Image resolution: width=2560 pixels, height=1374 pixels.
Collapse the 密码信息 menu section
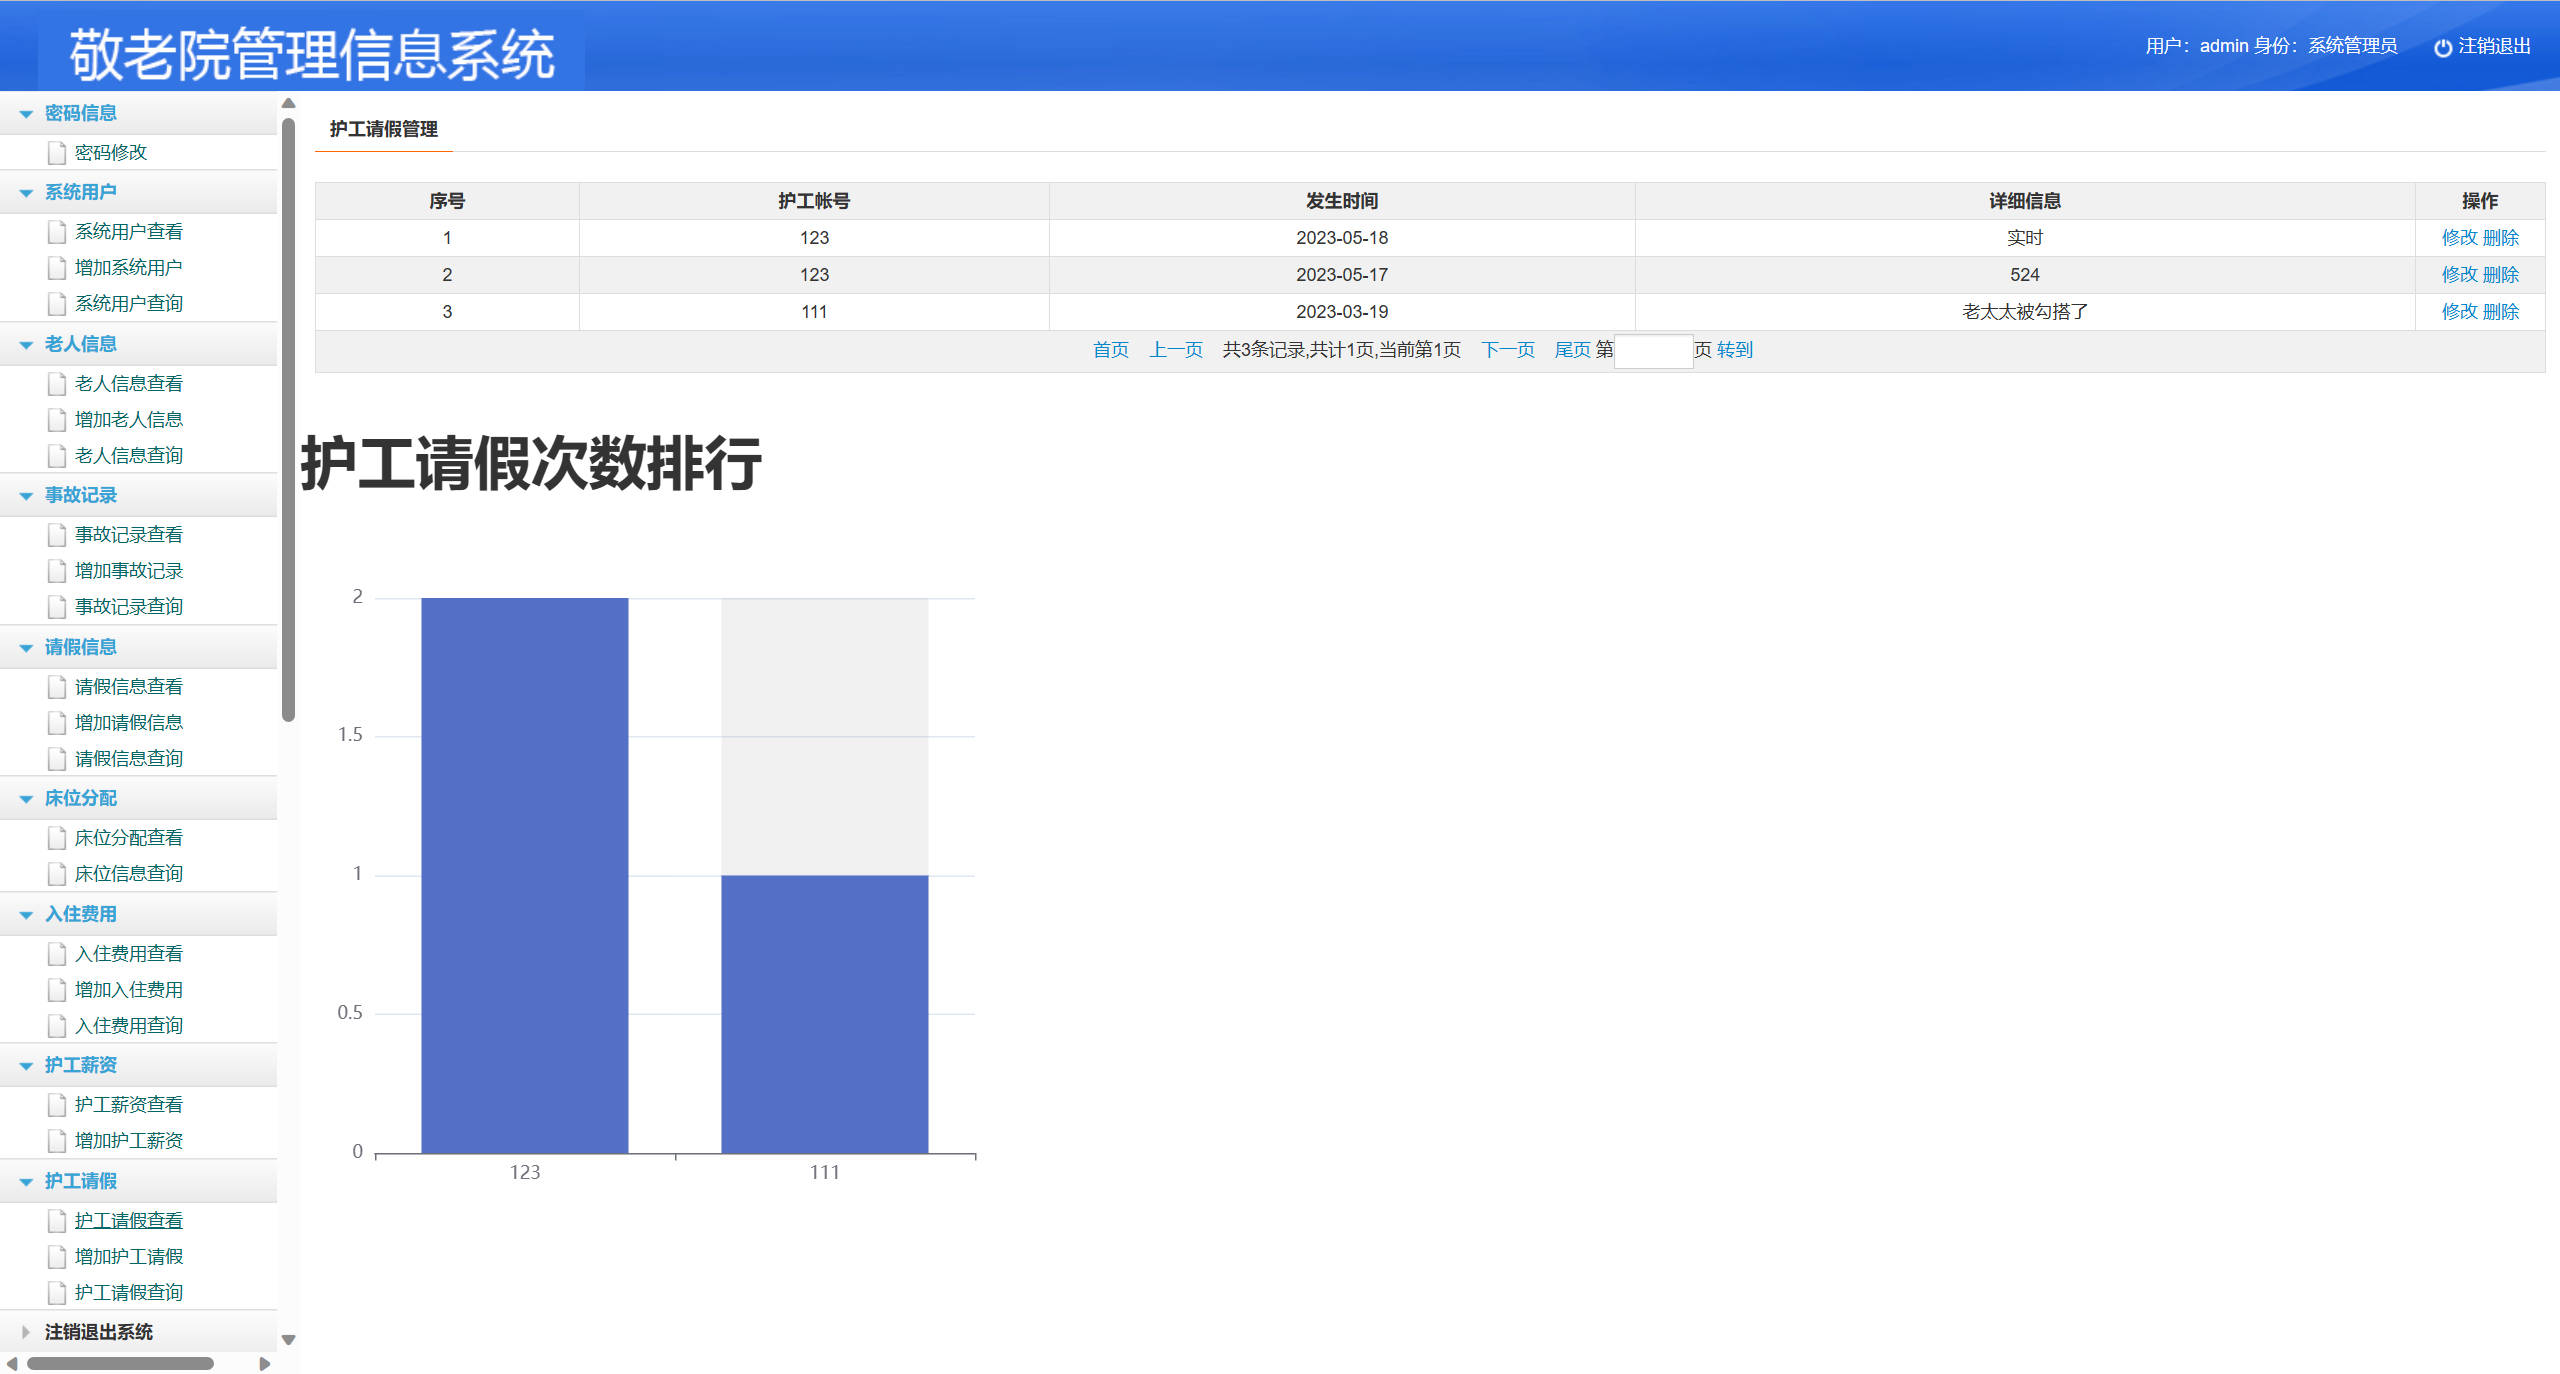(26, 114)
